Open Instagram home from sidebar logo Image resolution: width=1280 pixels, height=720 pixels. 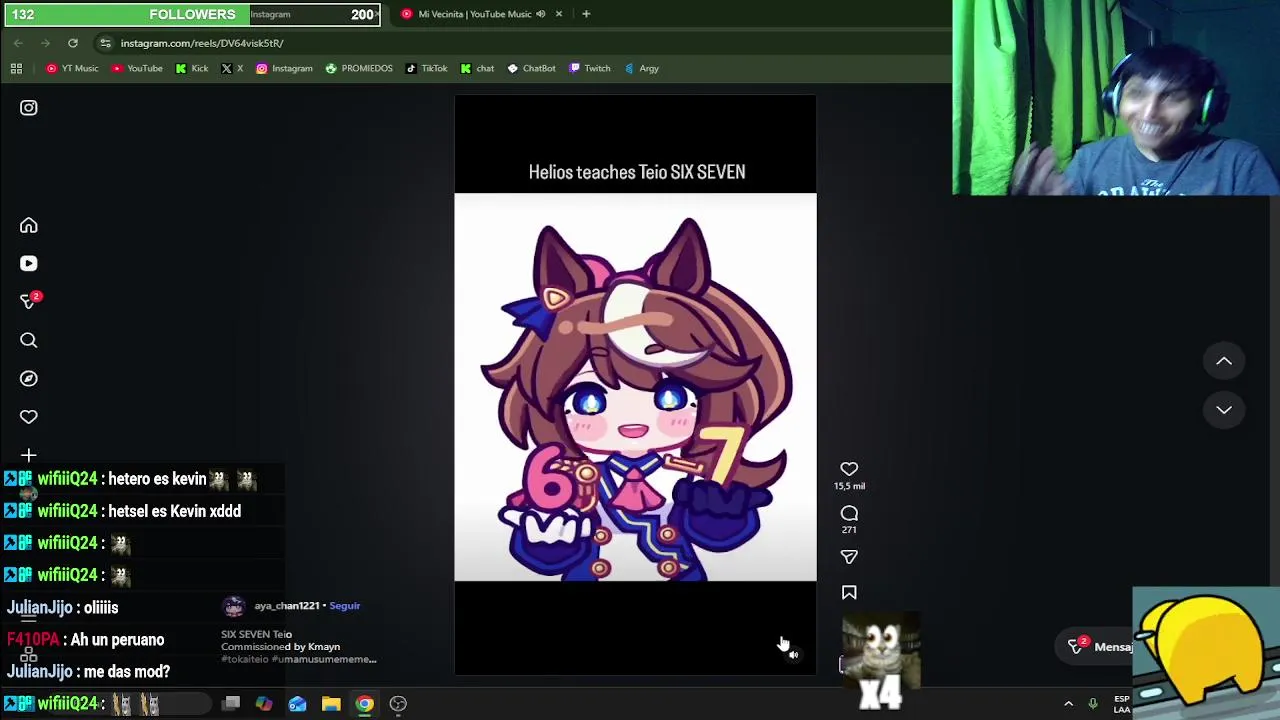[28, 108]
